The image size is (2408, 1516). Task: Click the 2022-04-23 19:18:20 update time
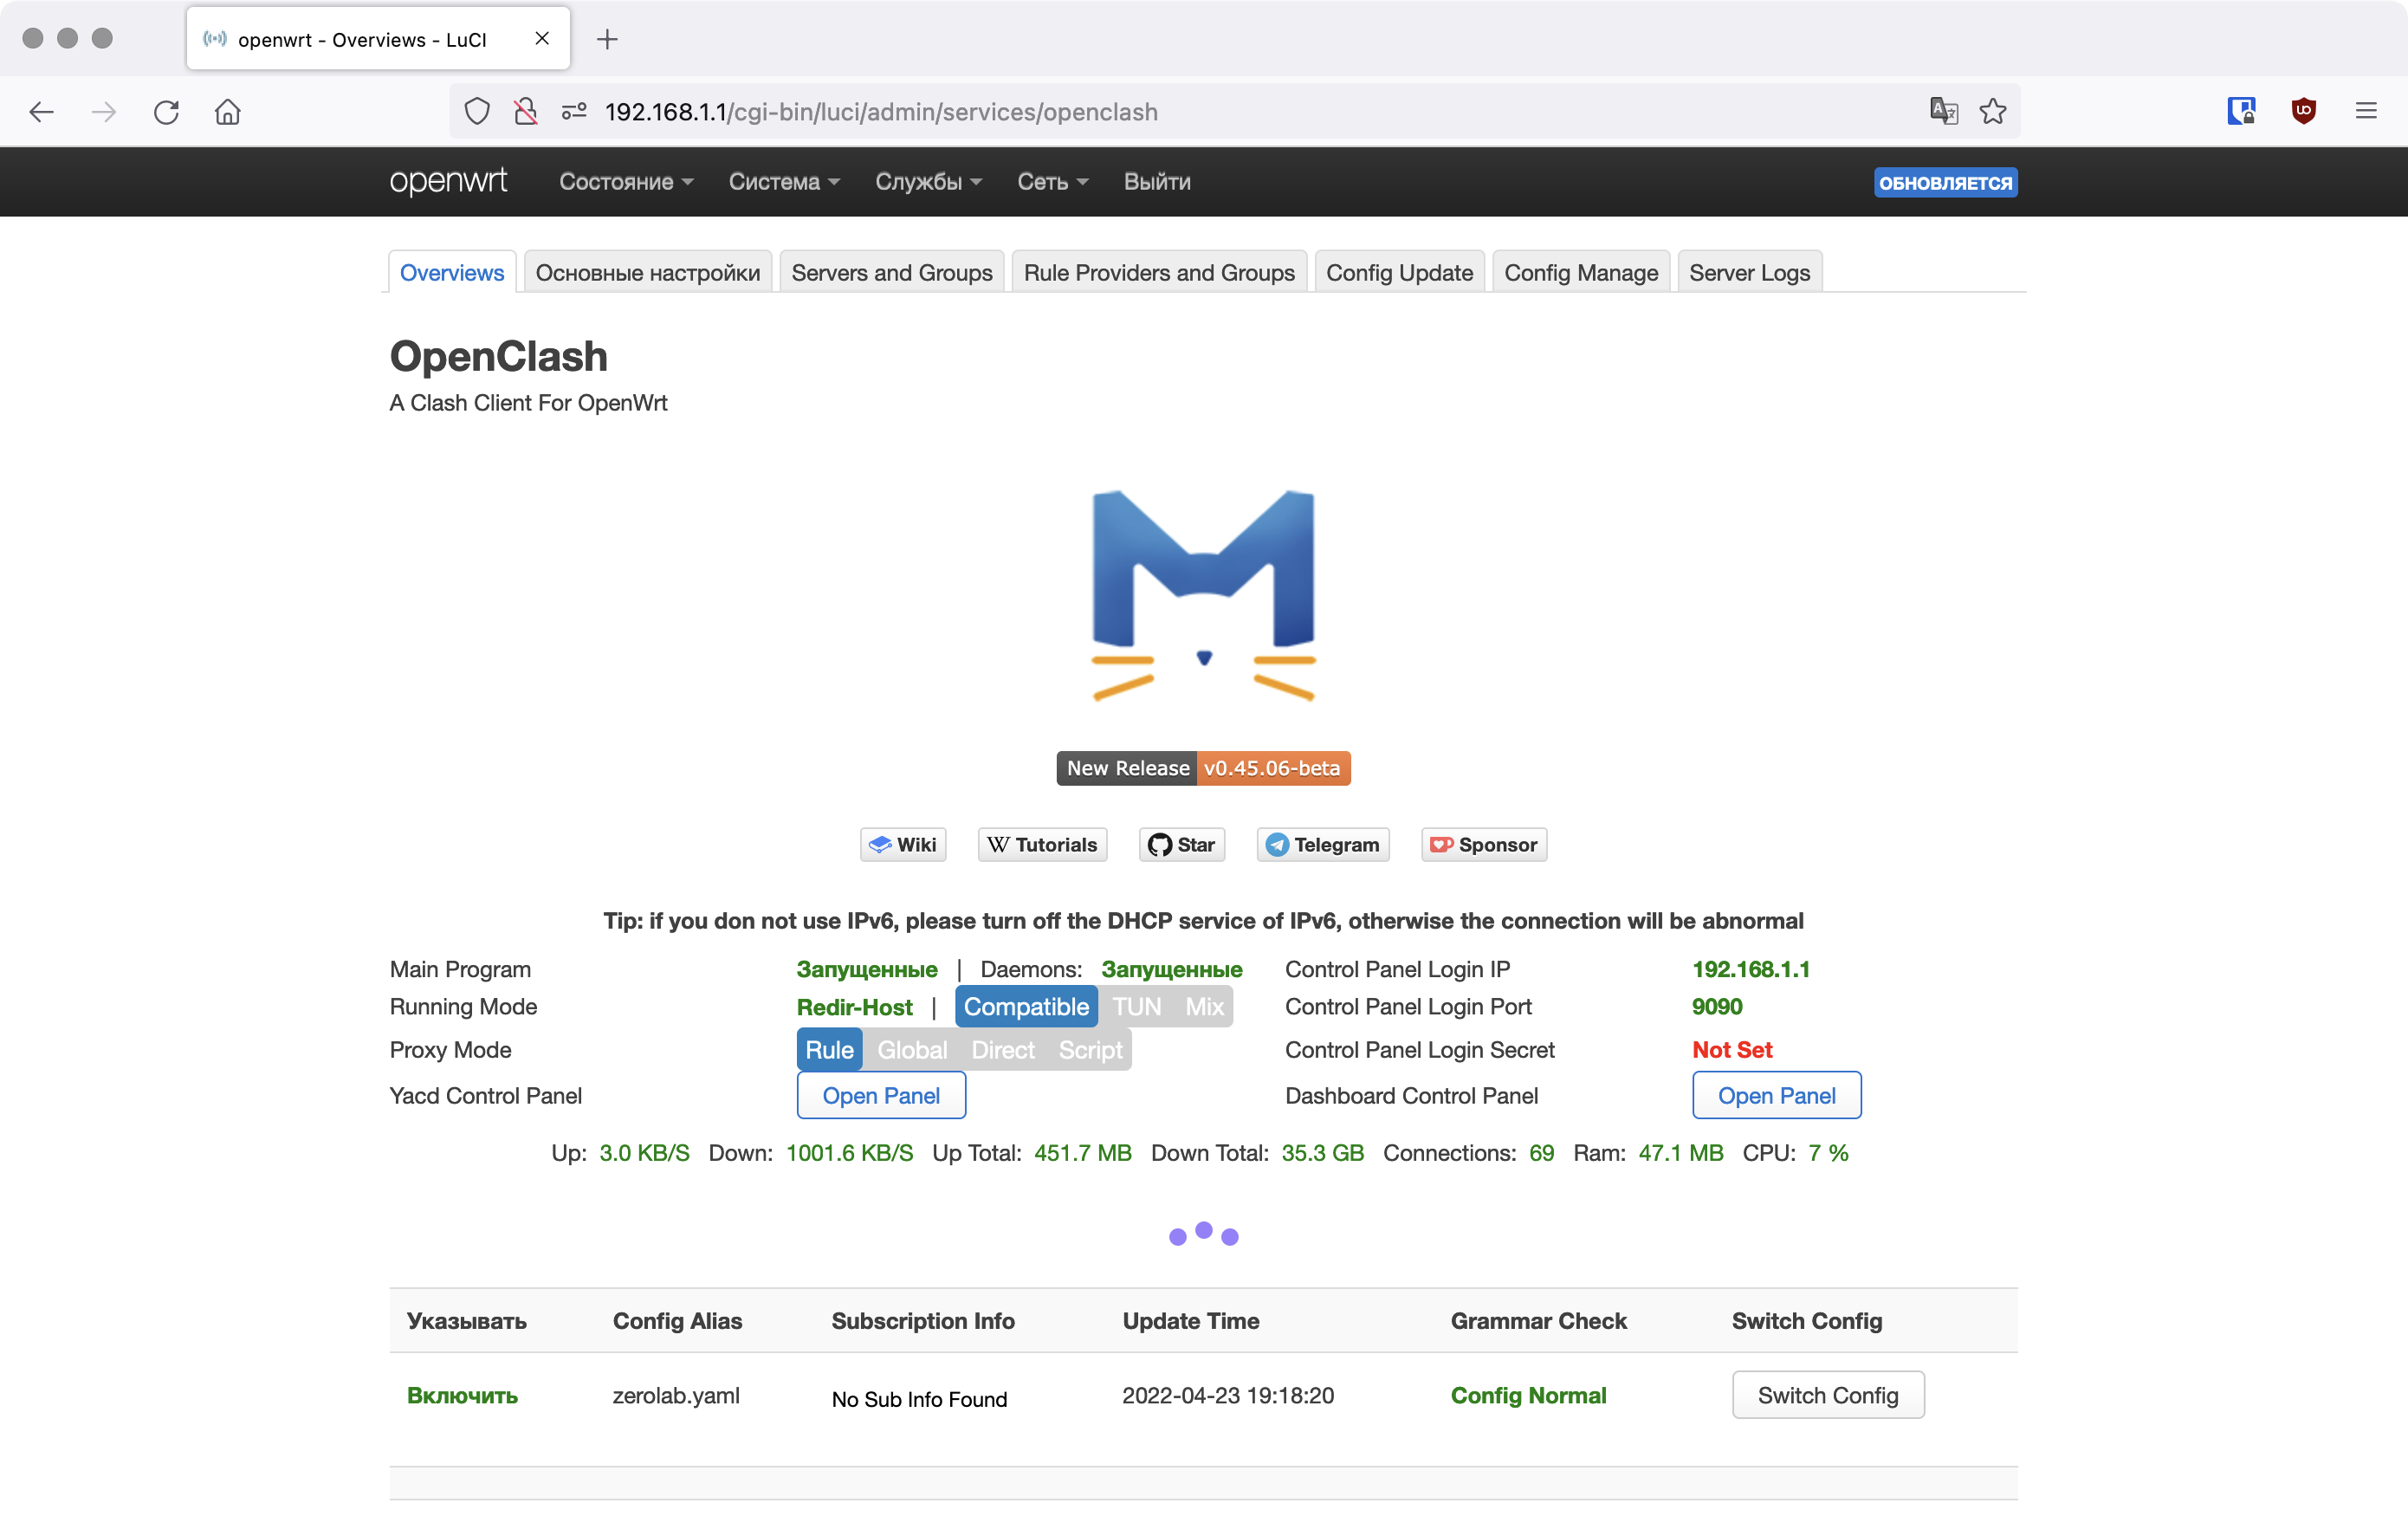point(1228,1395)
